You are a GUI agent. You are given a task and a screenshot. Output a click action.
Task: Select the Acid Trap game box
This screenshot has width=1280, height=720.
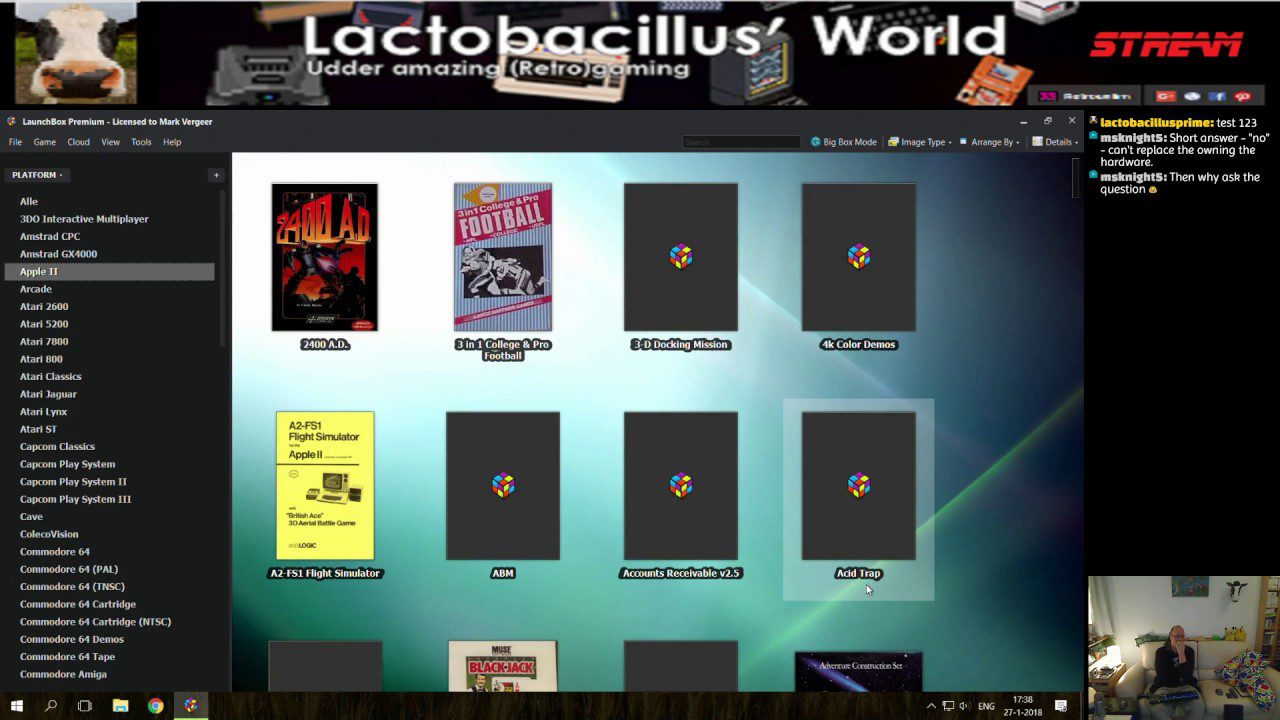click(x=859, y=486)
